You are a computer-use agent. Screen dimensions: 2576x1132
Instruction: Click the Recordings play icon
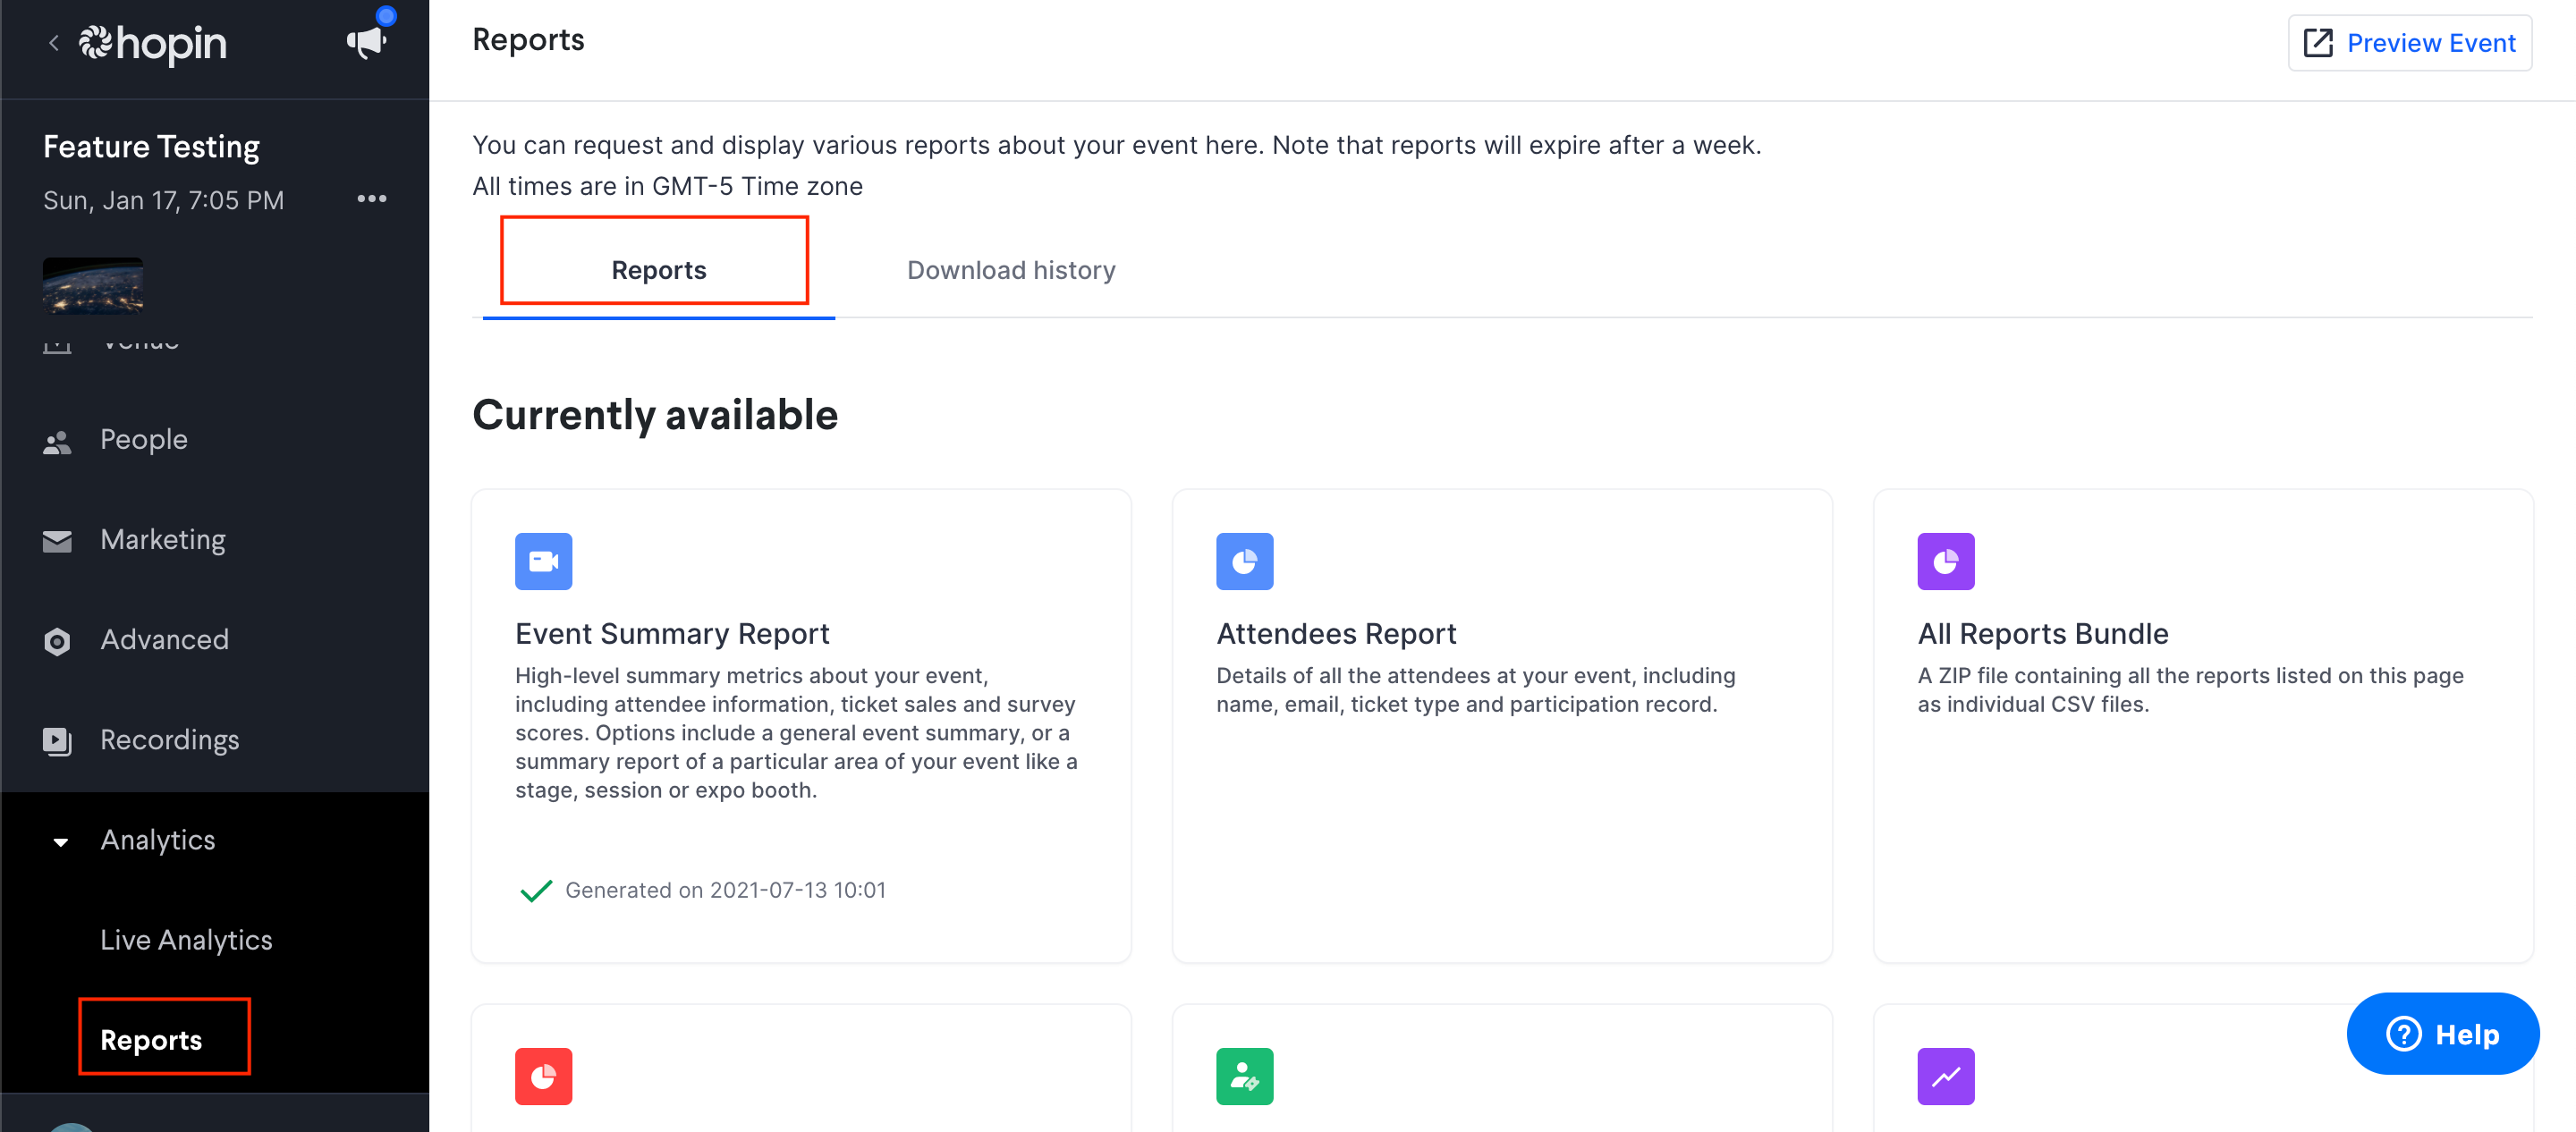click(x=57, y=741)
